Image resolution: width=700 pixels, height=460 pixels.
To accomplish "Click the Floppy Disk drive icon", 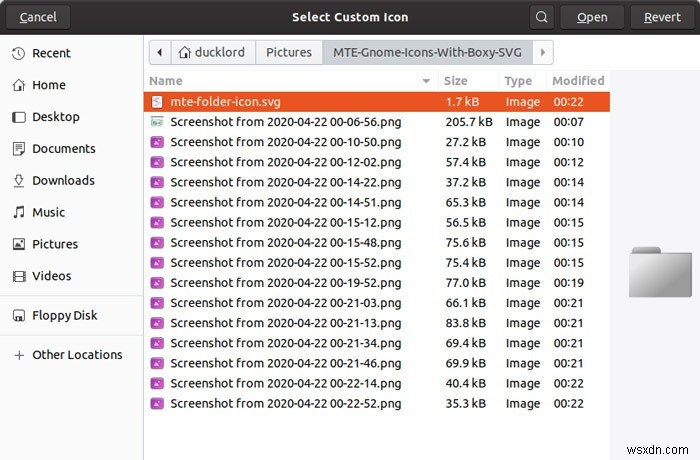I will 18,316.
